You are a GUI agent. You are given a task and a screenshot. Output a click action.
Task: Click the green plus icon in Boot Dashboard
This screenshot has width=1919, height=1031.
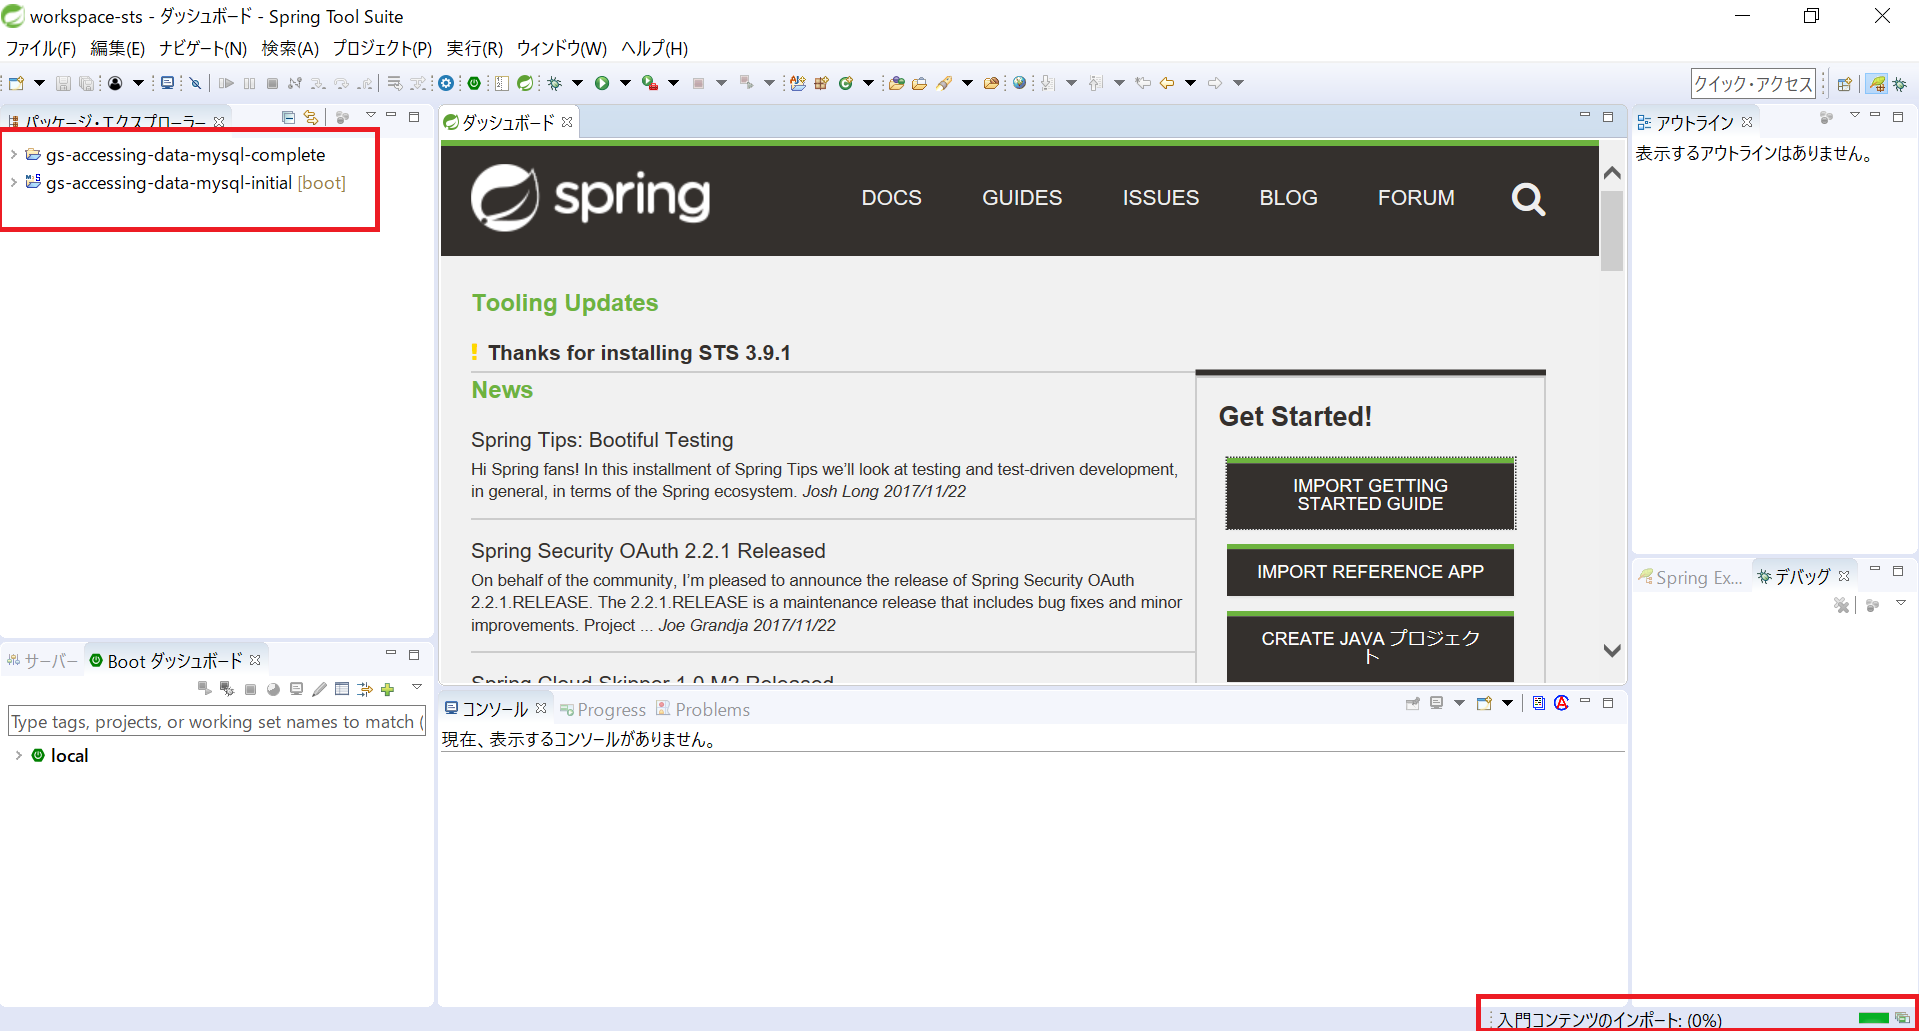tap(388, 689)
